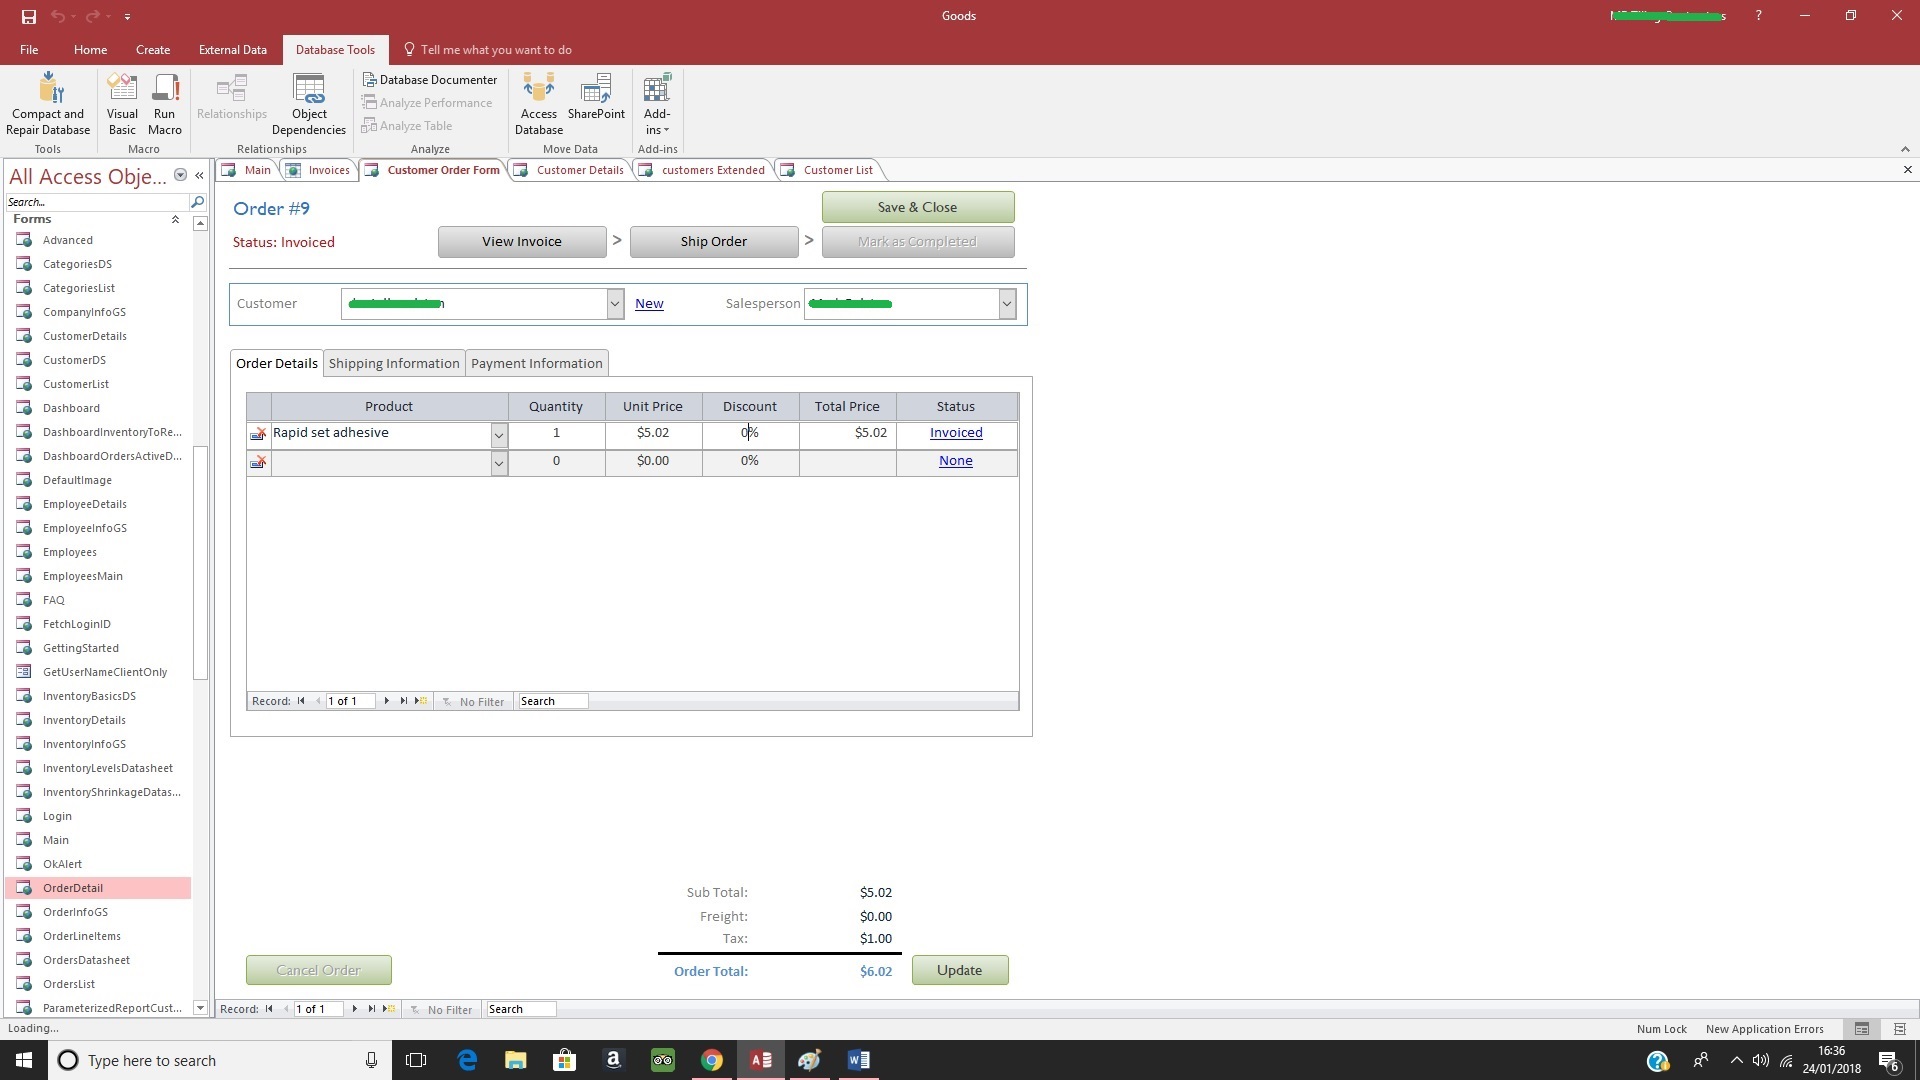Switch to the Invoices document tab
The image size is (1920, 1080).
point(319,170)
